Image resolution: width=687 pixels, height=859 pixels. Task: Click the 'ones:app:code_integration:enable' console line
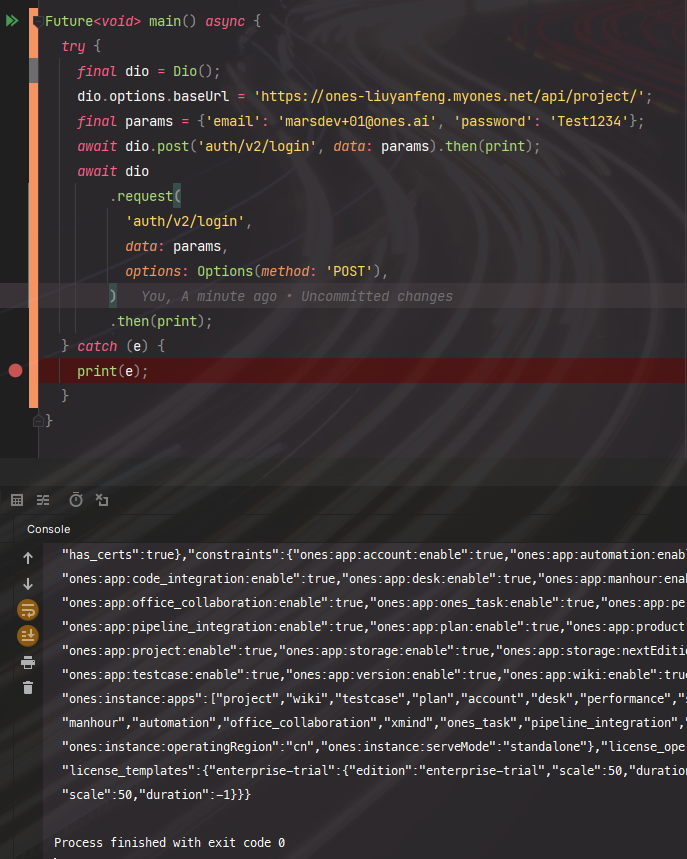(374, 579)
